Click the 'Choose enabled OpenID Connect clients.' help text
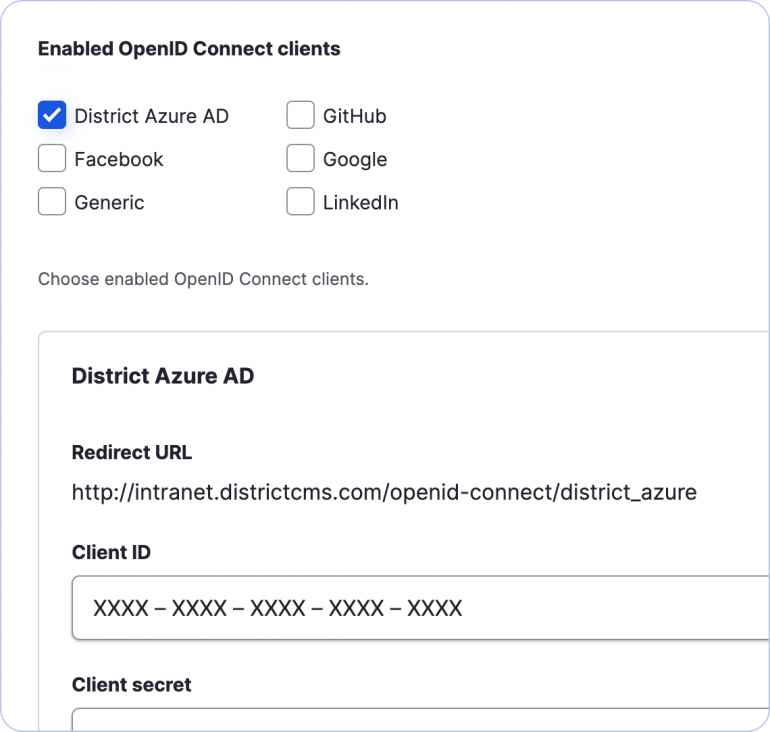The height and width of the screenshot is (732, 770). point(203,279)
